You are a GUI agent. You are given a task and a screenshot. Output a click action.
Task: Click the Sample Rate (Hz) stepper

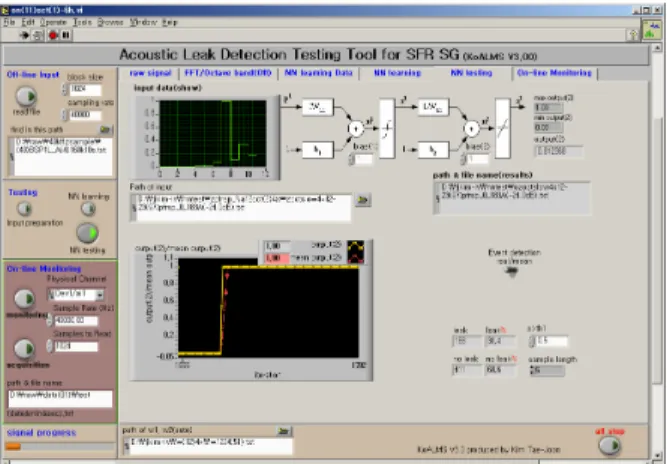(x=50, y=320)
